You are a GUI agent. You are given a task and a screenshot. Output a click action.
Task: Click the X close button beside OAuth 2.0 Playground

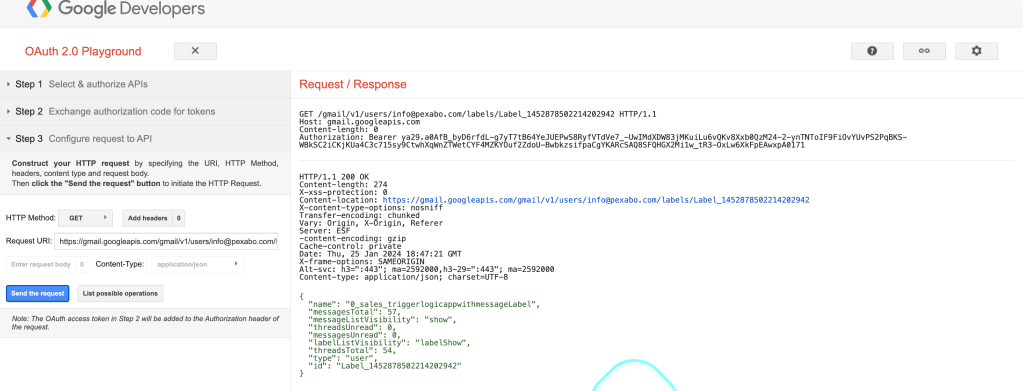[195, 51]
